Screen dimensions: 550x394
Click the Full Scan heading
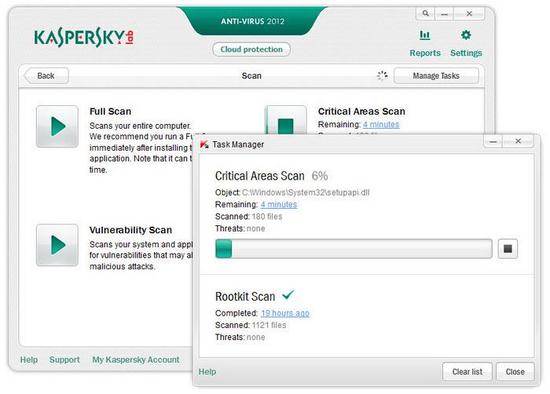pos(110,112)
